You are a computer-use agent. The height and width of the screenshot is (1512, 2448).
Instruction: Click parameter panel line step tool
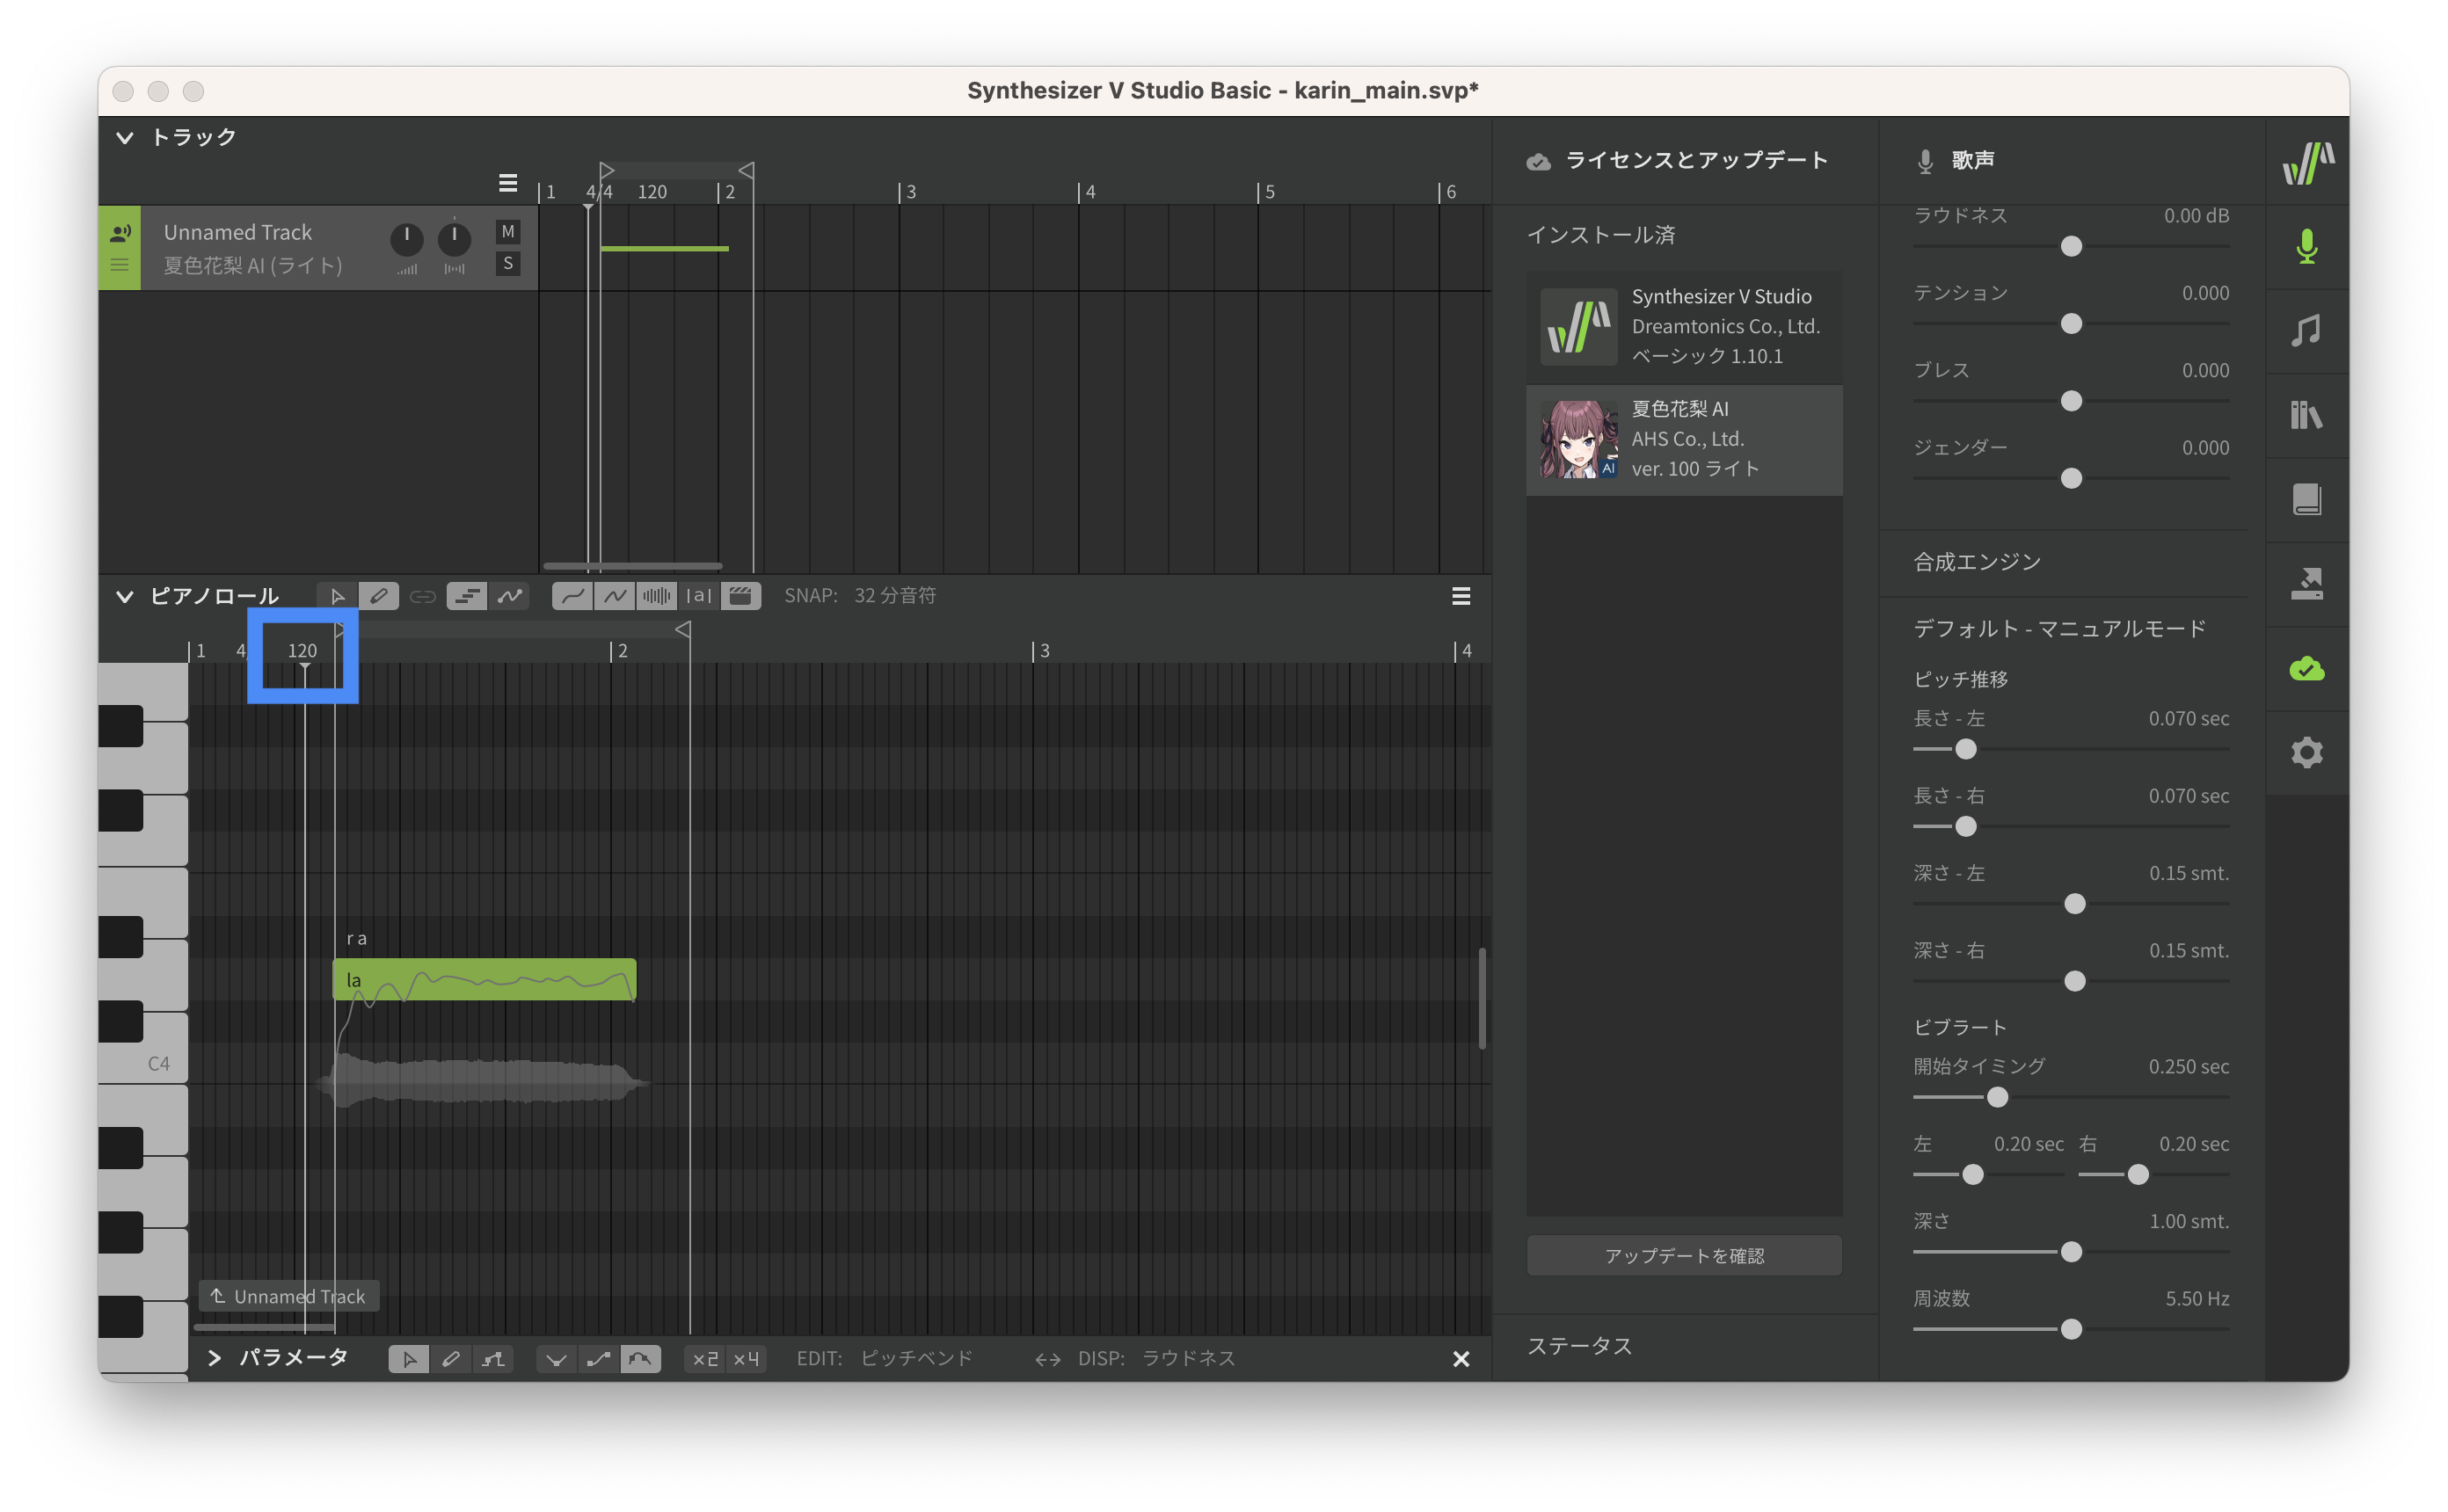493,1358
